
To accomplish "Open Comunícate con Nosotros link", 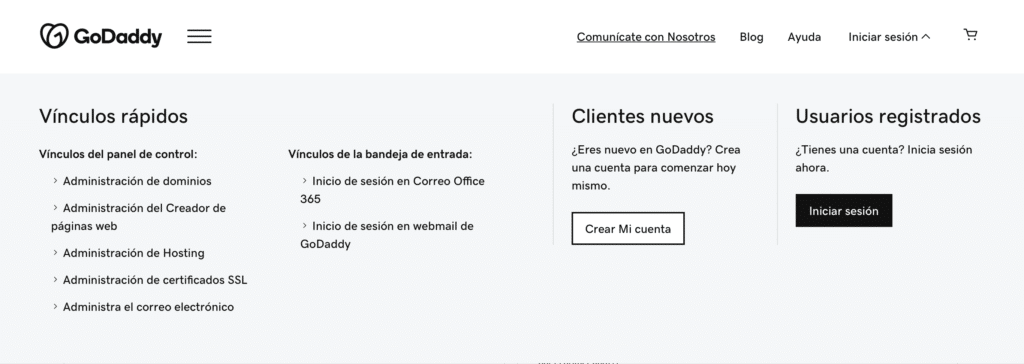I will 646,37.
